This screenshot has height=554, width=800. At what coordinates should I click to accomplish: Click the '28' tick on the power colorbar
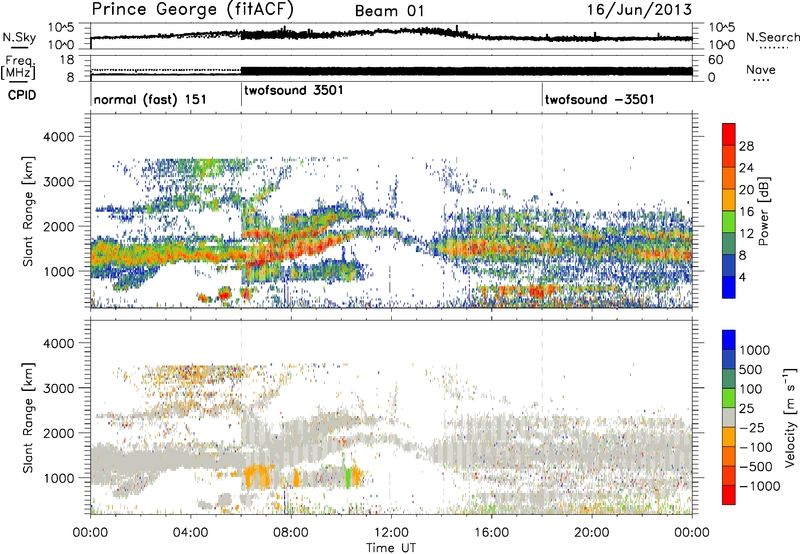(746, 146)
